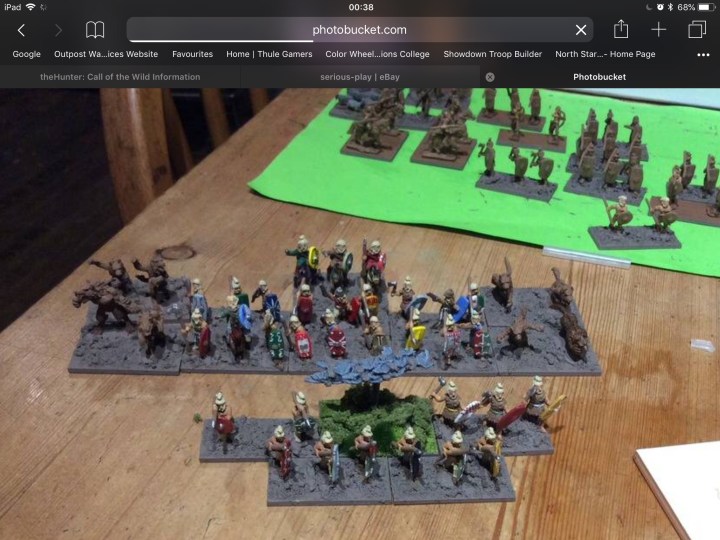The width and height of the screenshot is (720, 540).
Task: Switch to the serious-play eBay tab
Action: (x=361, y=77)
